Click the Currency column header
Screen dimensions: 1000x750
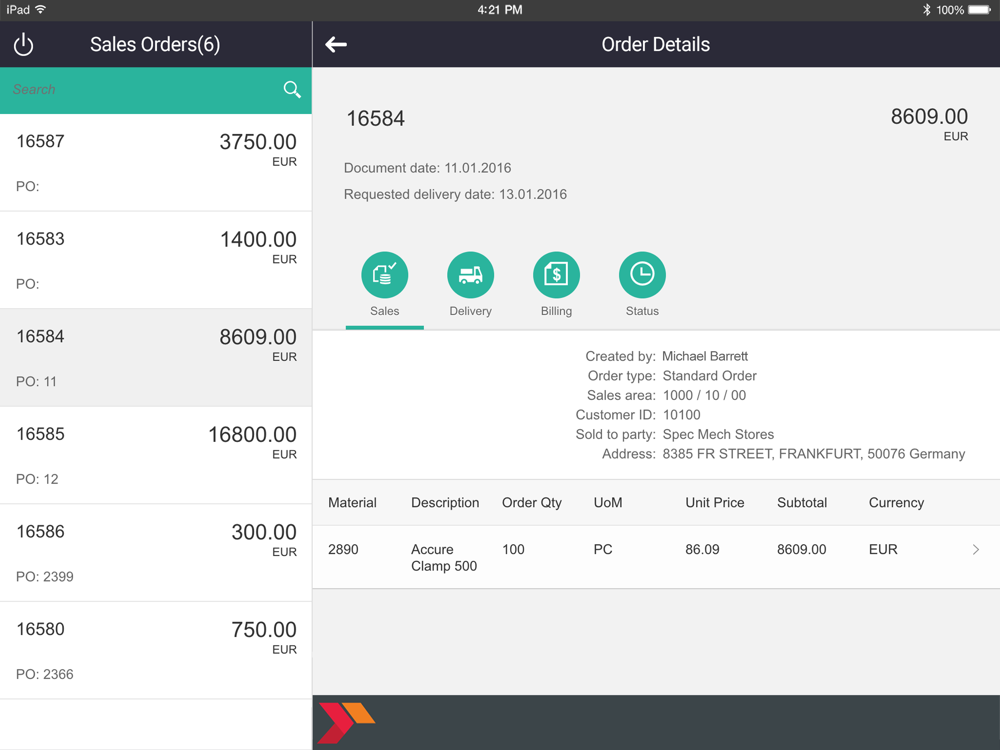[x=896, y=503]
